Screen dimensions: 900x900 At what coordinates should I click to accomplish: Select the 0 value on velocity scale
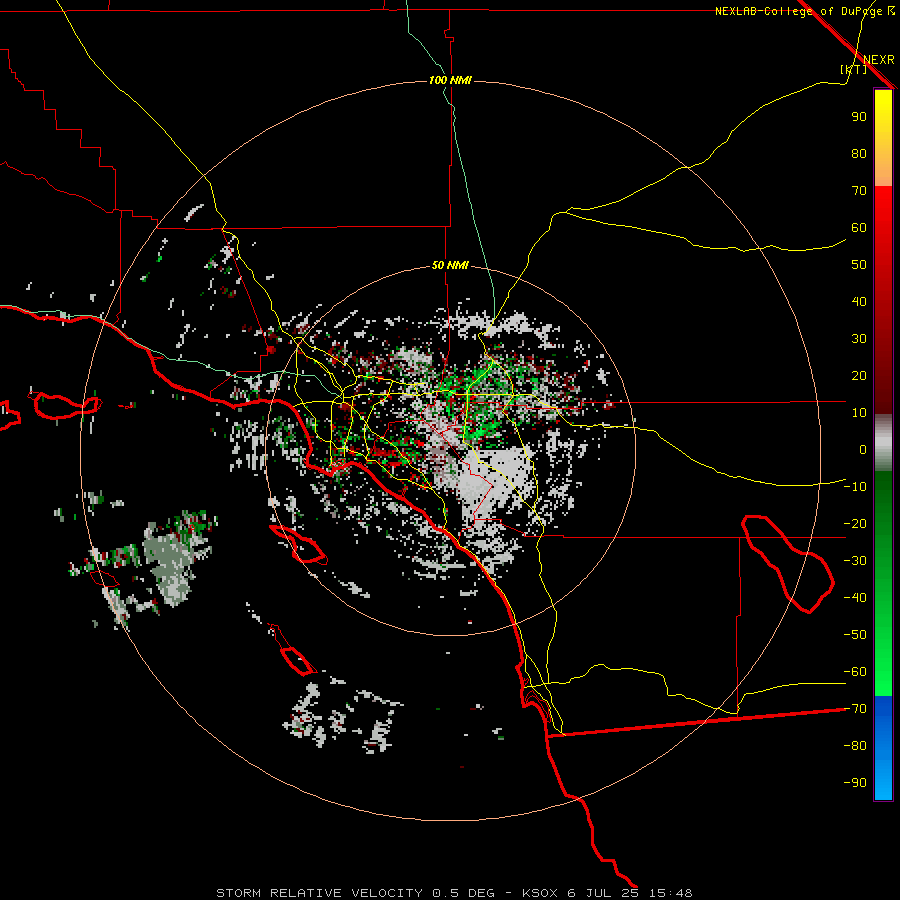tap(863, 449)
